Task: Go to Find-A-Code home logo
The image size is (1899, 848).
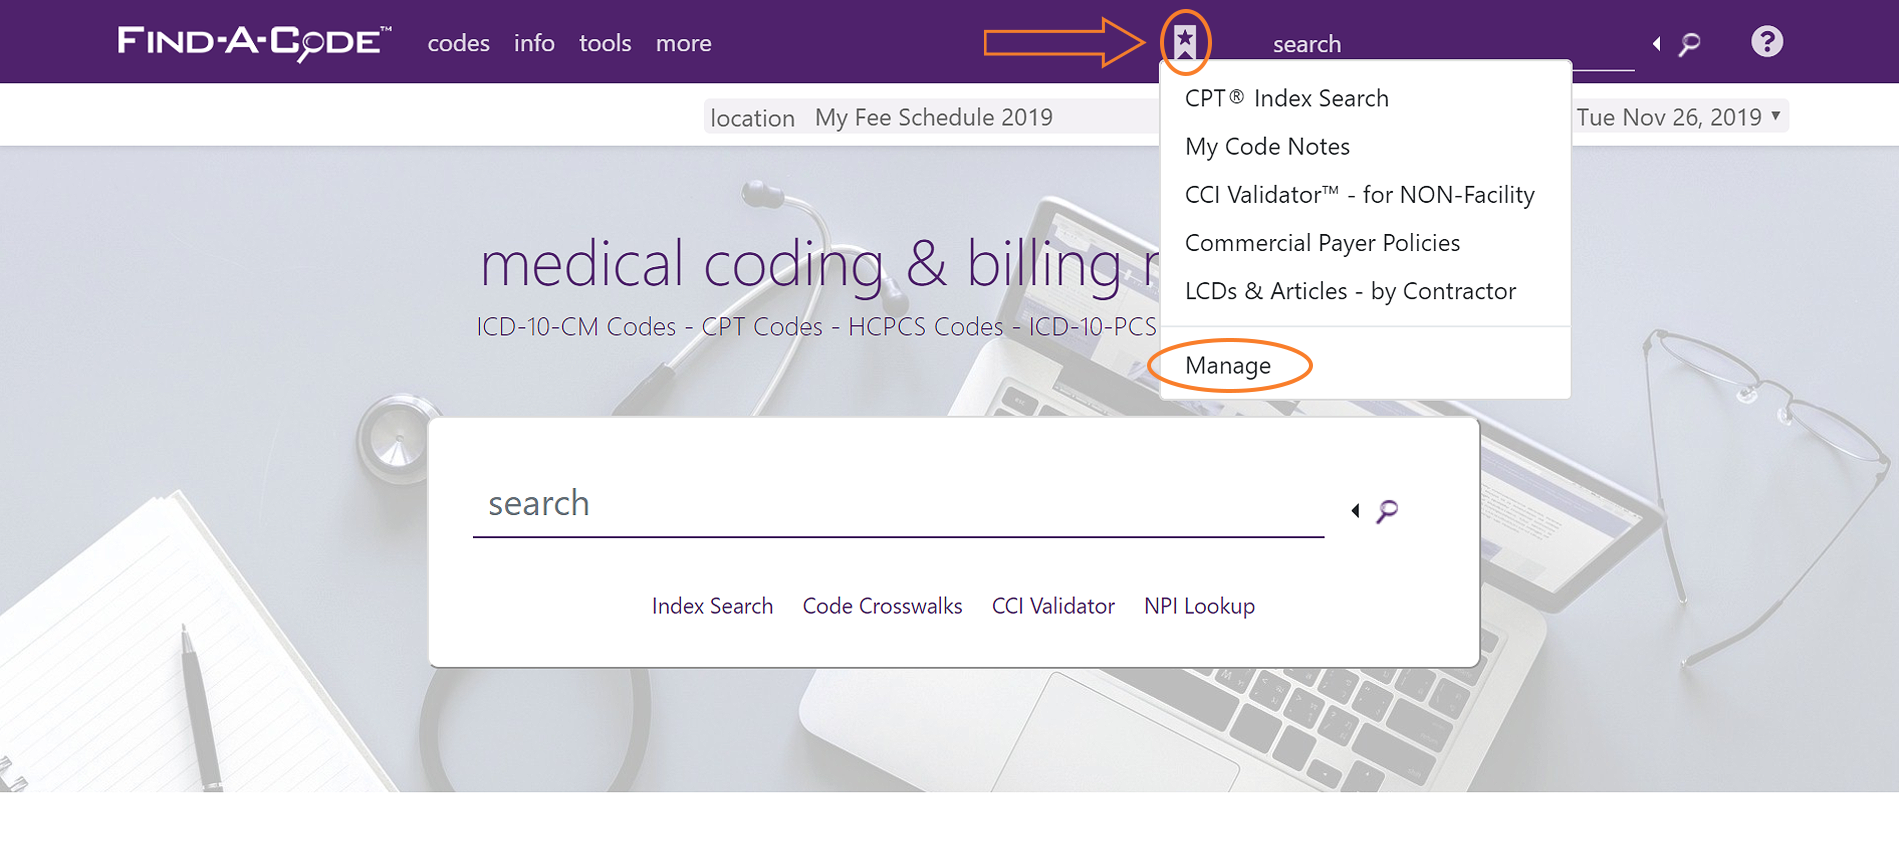Action: pyautogui.click(x=254, y=43)
